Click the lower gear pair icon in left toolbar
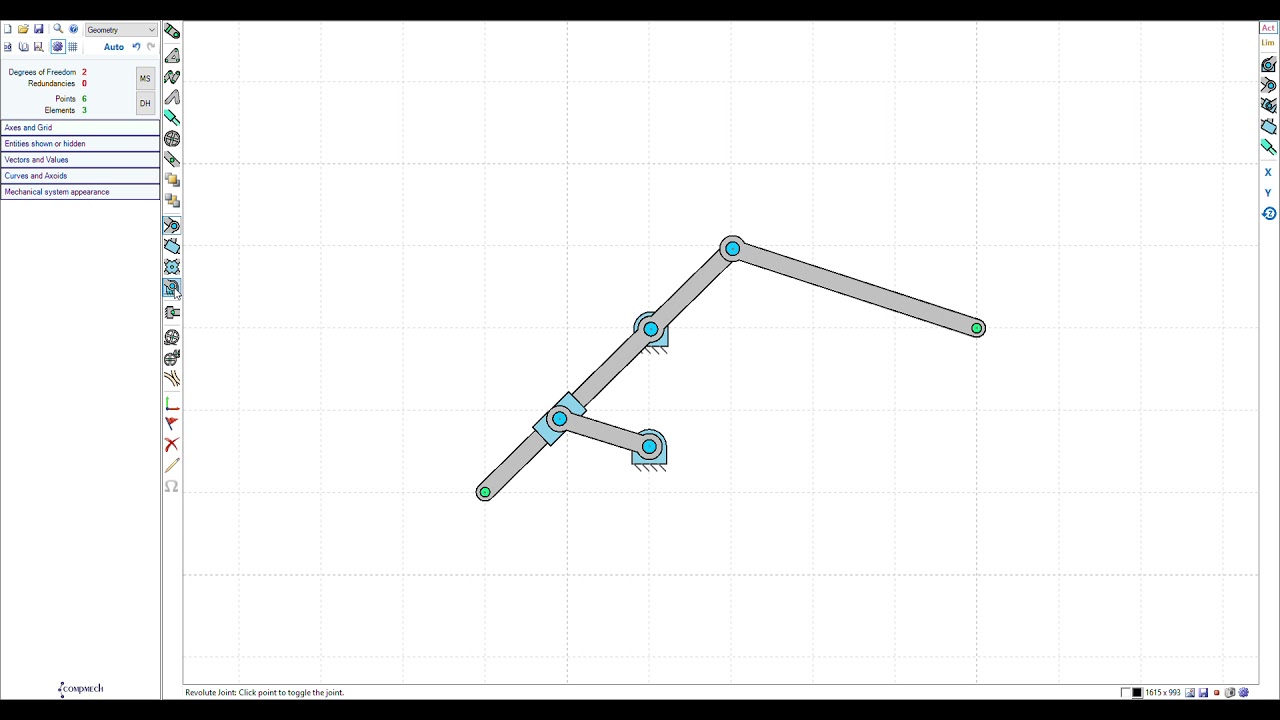 [x=172, y=358]
